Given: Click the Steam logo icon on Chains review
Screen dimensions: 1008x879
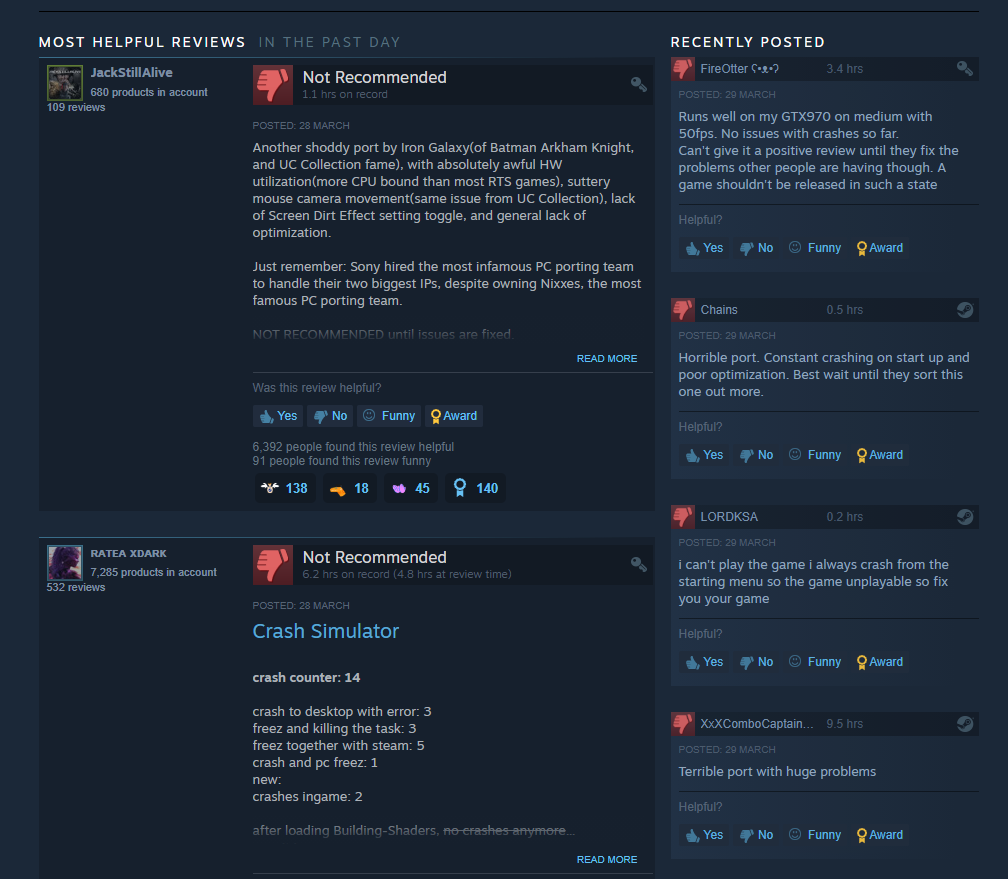Looking at the screenshot, I should pos(964,310).
